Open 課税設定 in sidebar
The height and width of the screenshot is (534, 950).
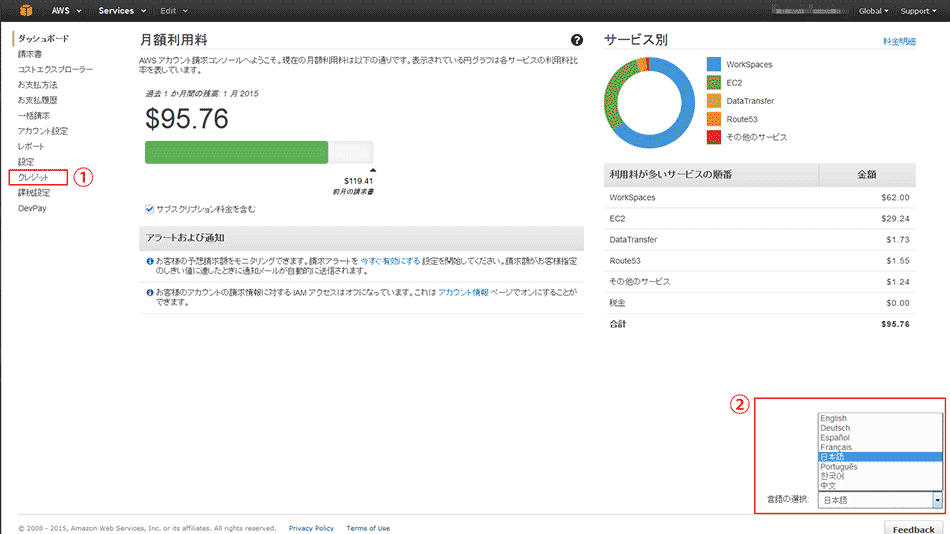click(34, 193)
